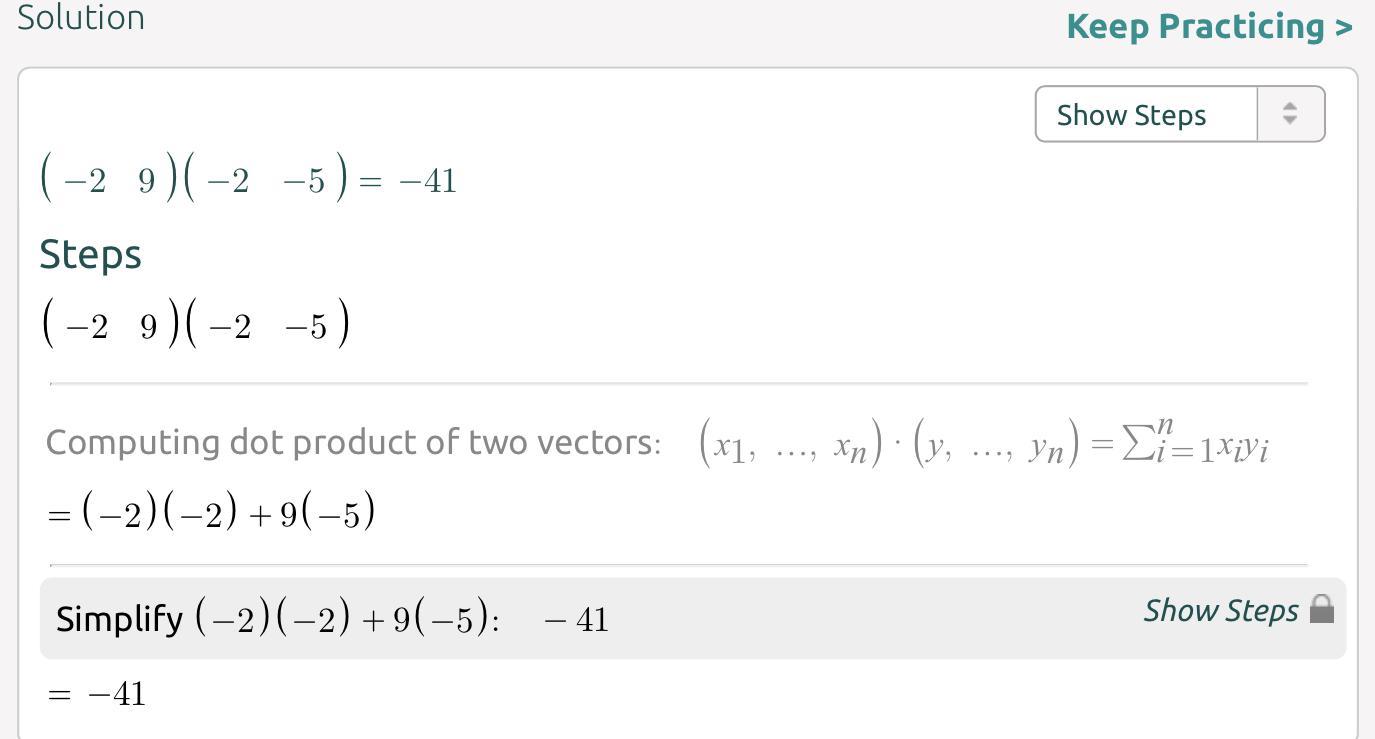The height and width of the screenshot is (739, 1375).
Task: Click the line '= (−2)(−2) + 9(−5)'
Action: tap(211, 513)
